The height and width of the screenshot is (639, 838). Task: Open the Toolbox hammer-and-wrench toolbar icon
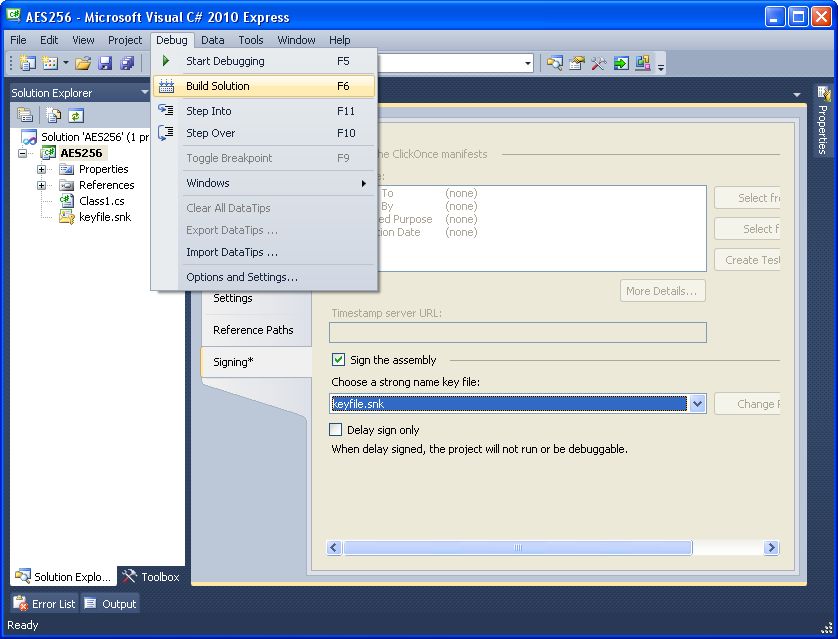pyautogui.click(x=599, y=63)
